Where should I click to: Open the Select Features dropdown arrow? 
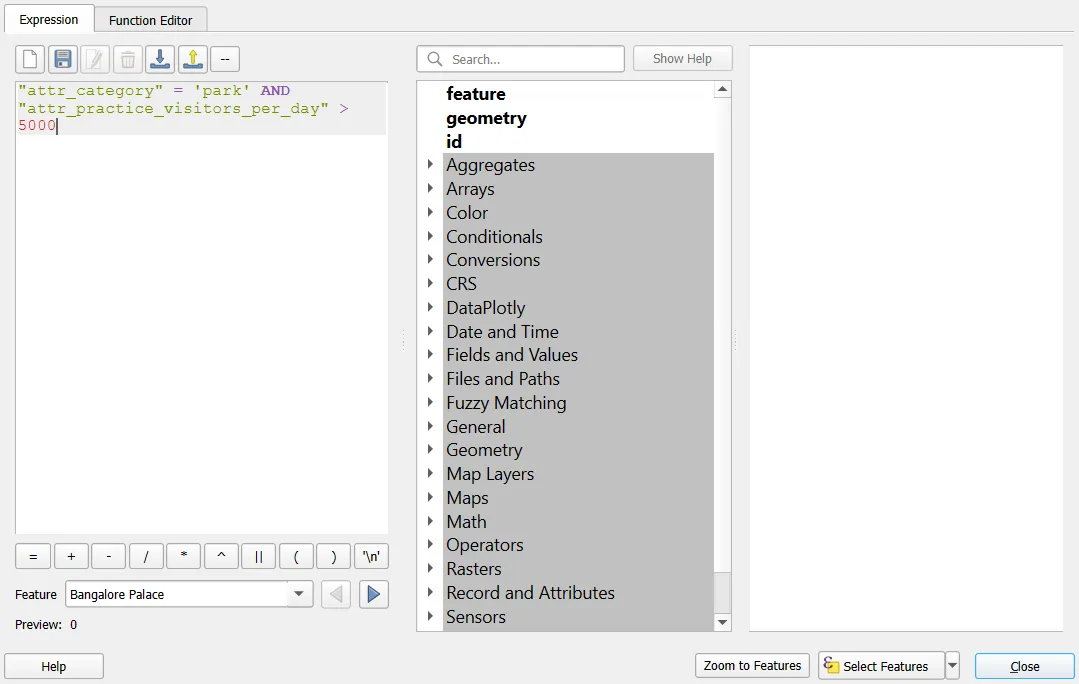click(952, 666)
